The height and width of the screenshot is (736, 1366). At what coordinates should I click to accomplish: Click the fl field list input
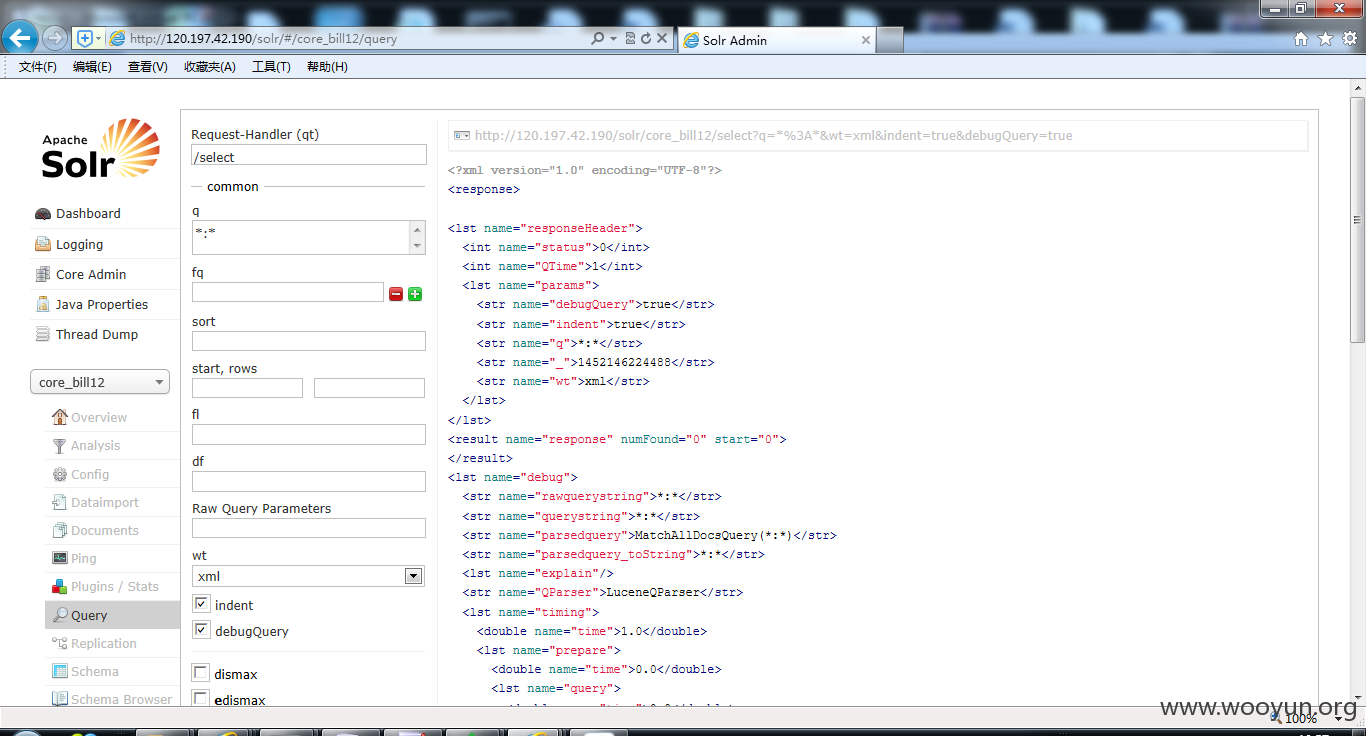309,434
